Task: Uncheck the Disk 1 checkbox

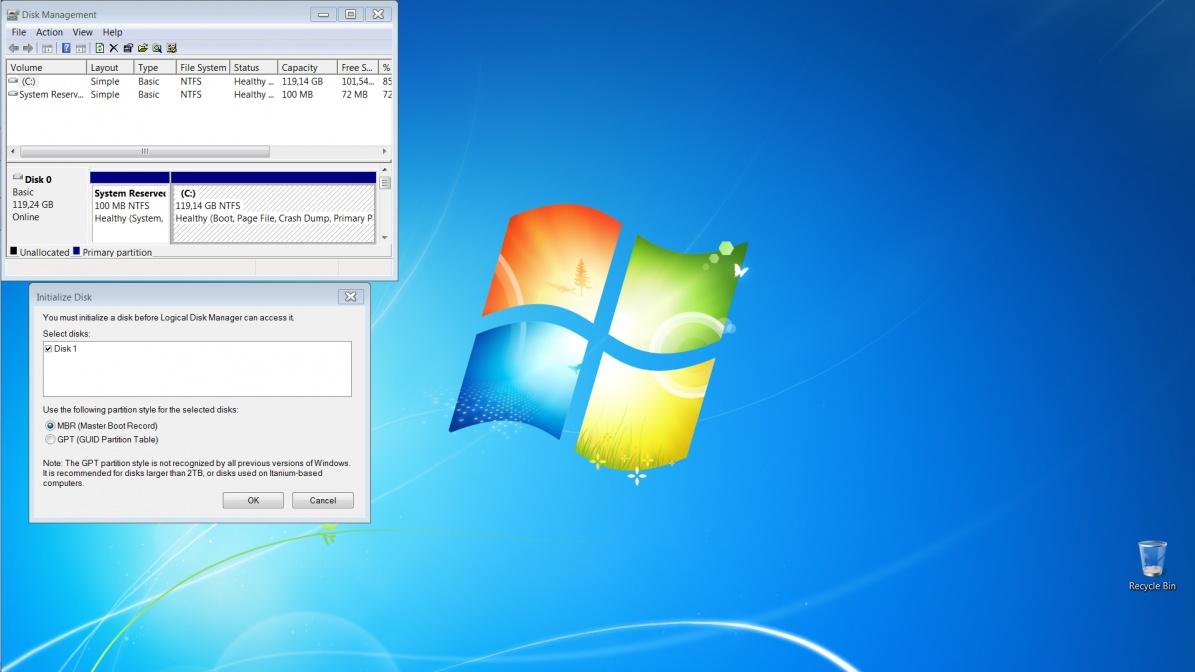Action: pos(48,349)
